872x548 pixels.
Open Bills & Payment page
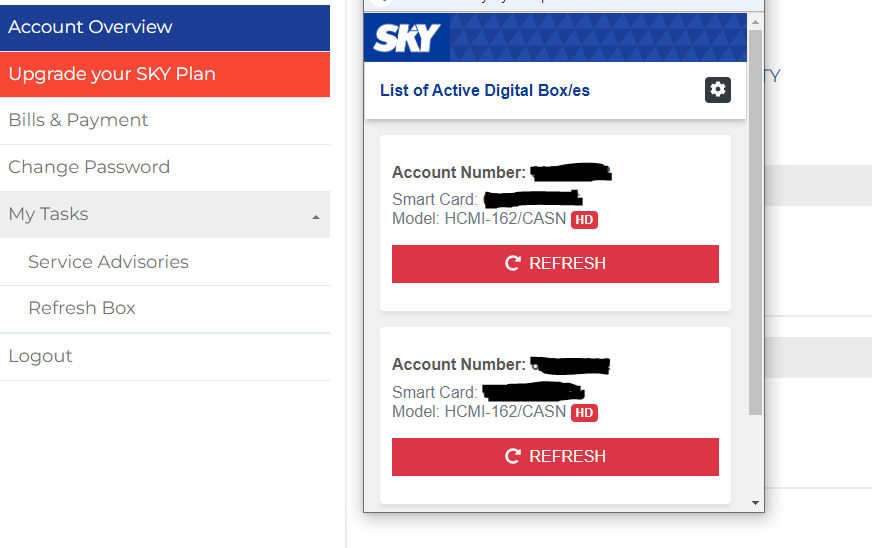pos(78,120)
